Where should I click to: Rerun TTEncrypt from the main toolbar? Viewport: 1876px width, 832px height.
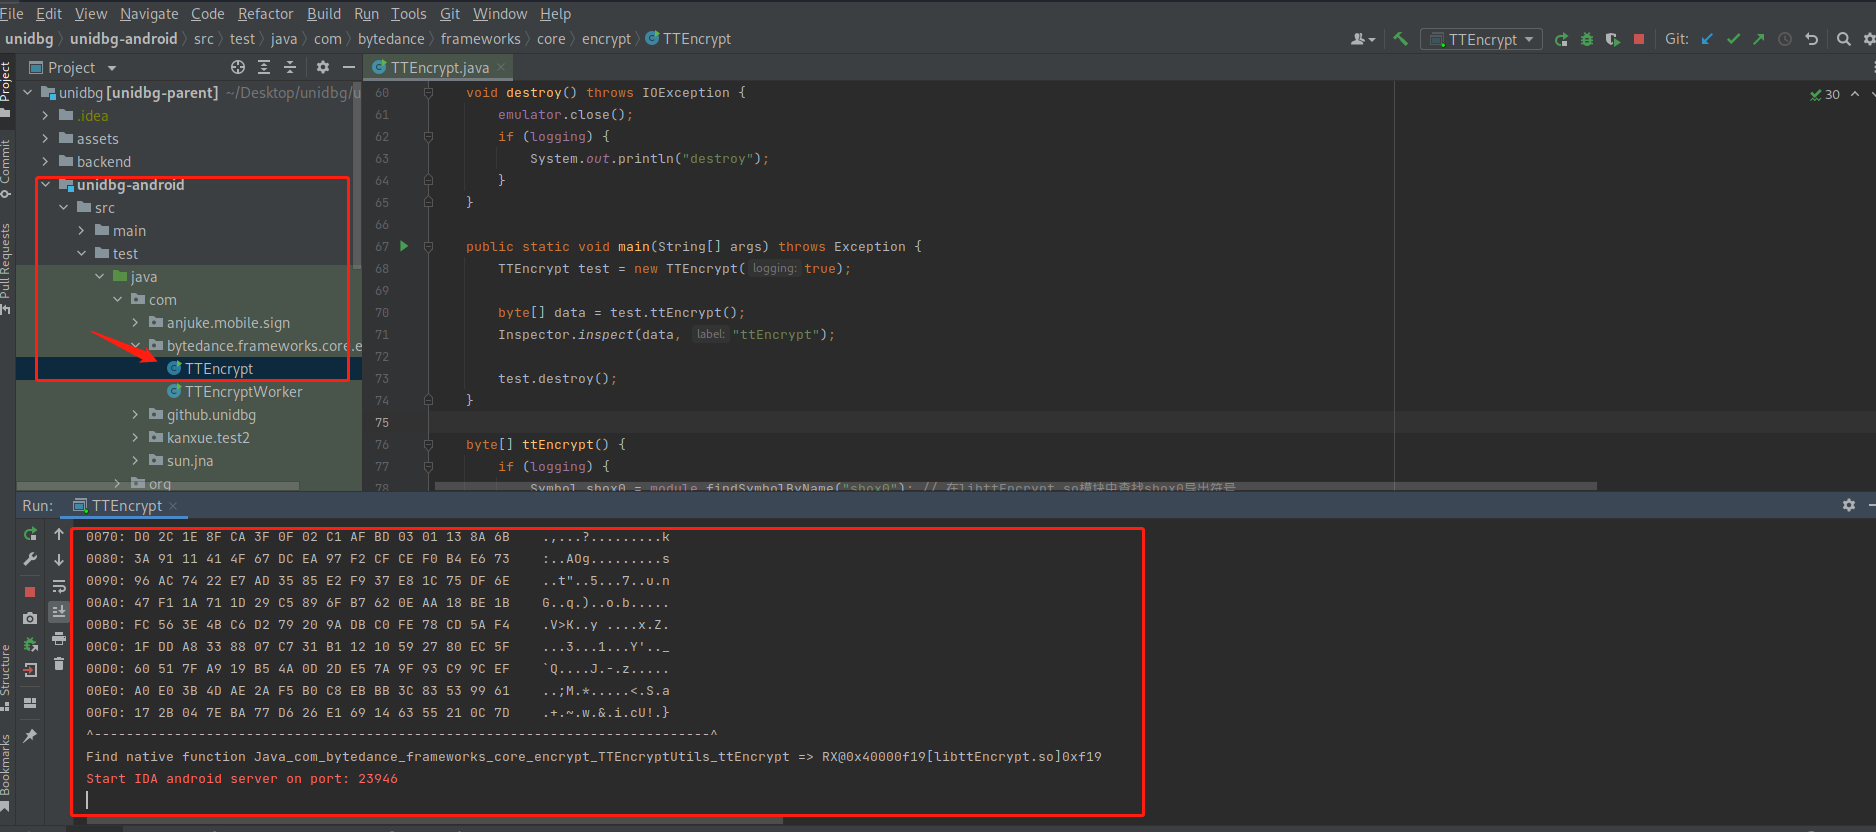point(1561,39)
